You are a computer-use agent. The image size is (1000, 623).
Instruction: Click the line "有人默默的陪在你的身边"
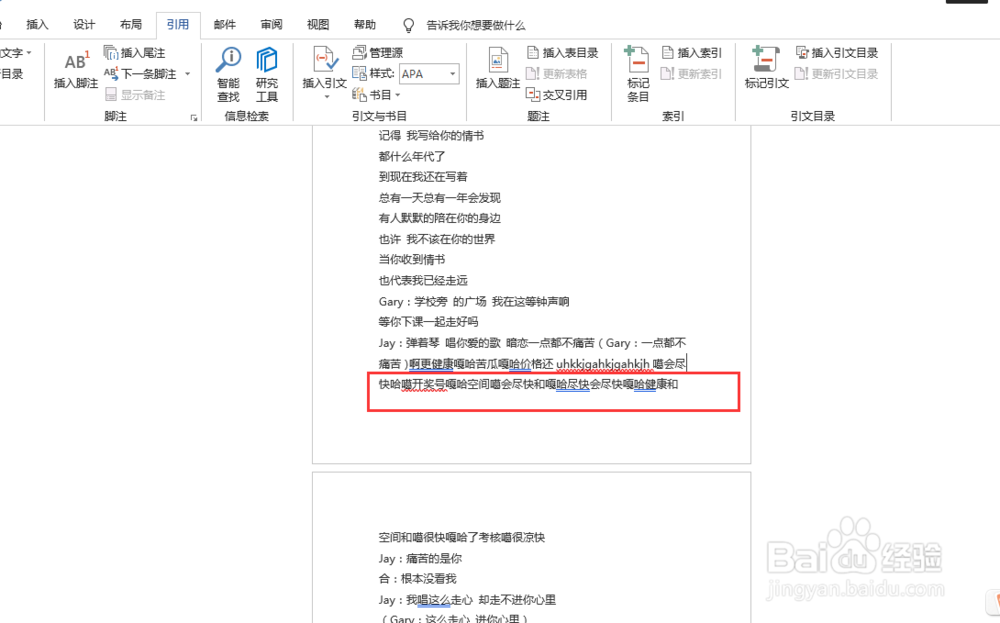click(439, 218)
